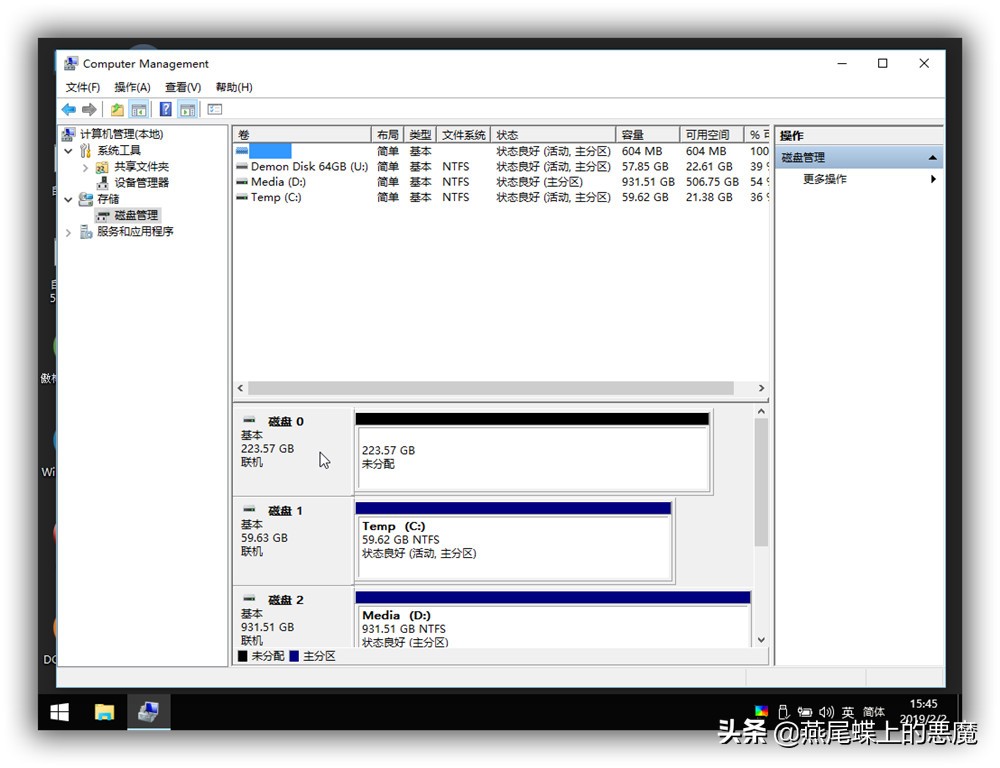The image size is (1000, 768).
Task: Click the black 未分配 legend swatch
Action: [x=242, y=656]
